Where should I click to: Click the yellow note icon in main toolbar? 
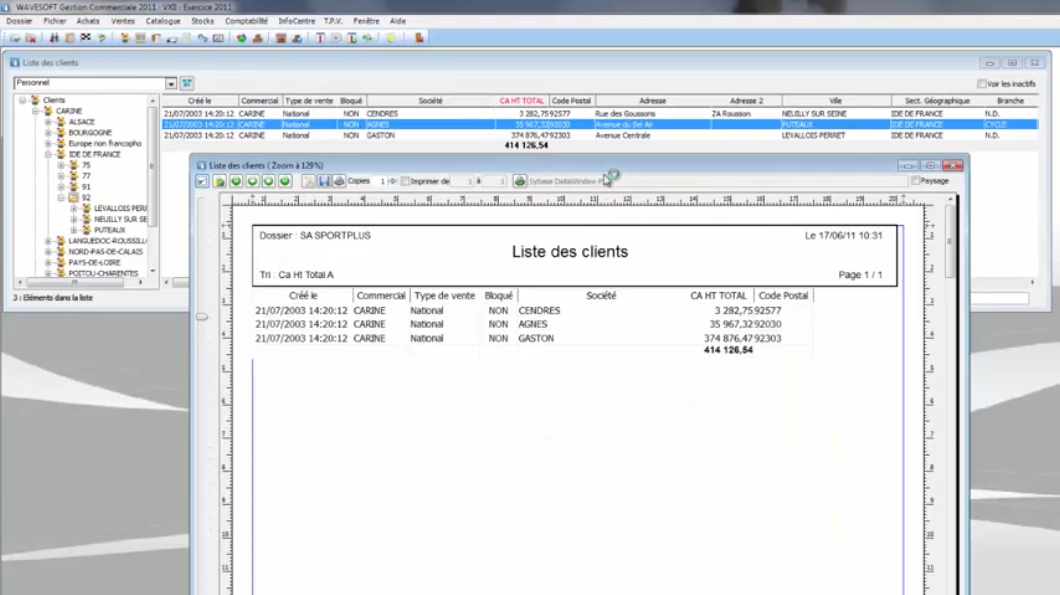point(390,38)
